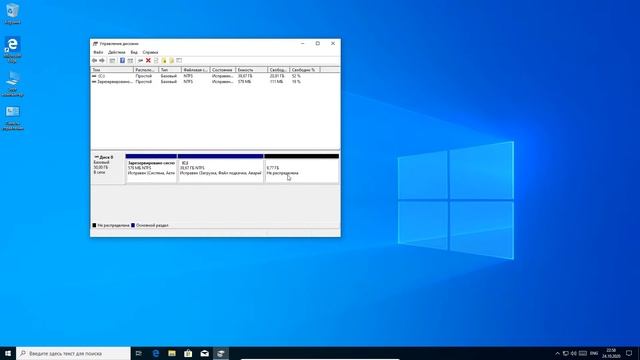Open the Action Center notifications icon

629,353
